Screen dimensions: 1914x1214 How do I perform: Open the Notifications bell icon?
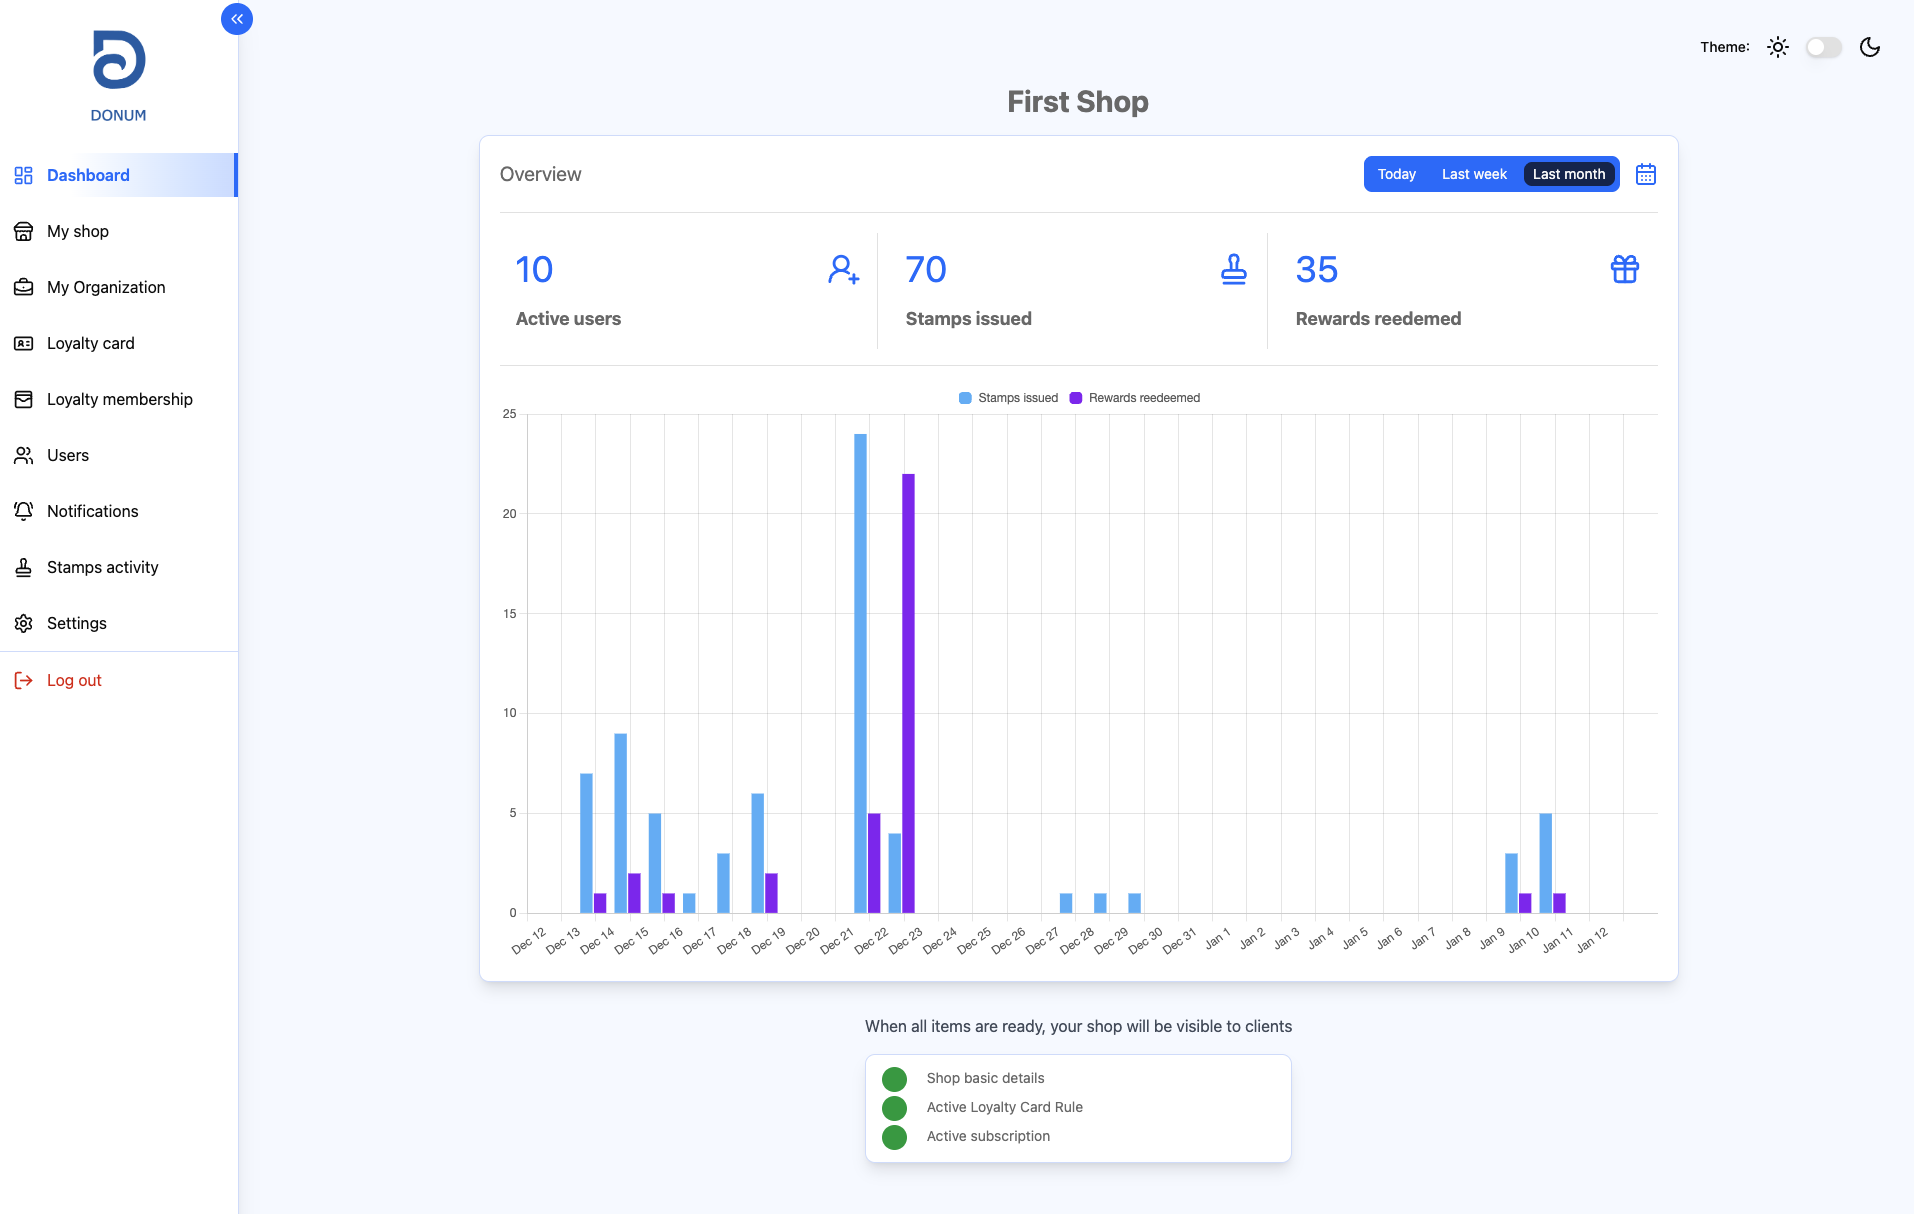[23, 511]
